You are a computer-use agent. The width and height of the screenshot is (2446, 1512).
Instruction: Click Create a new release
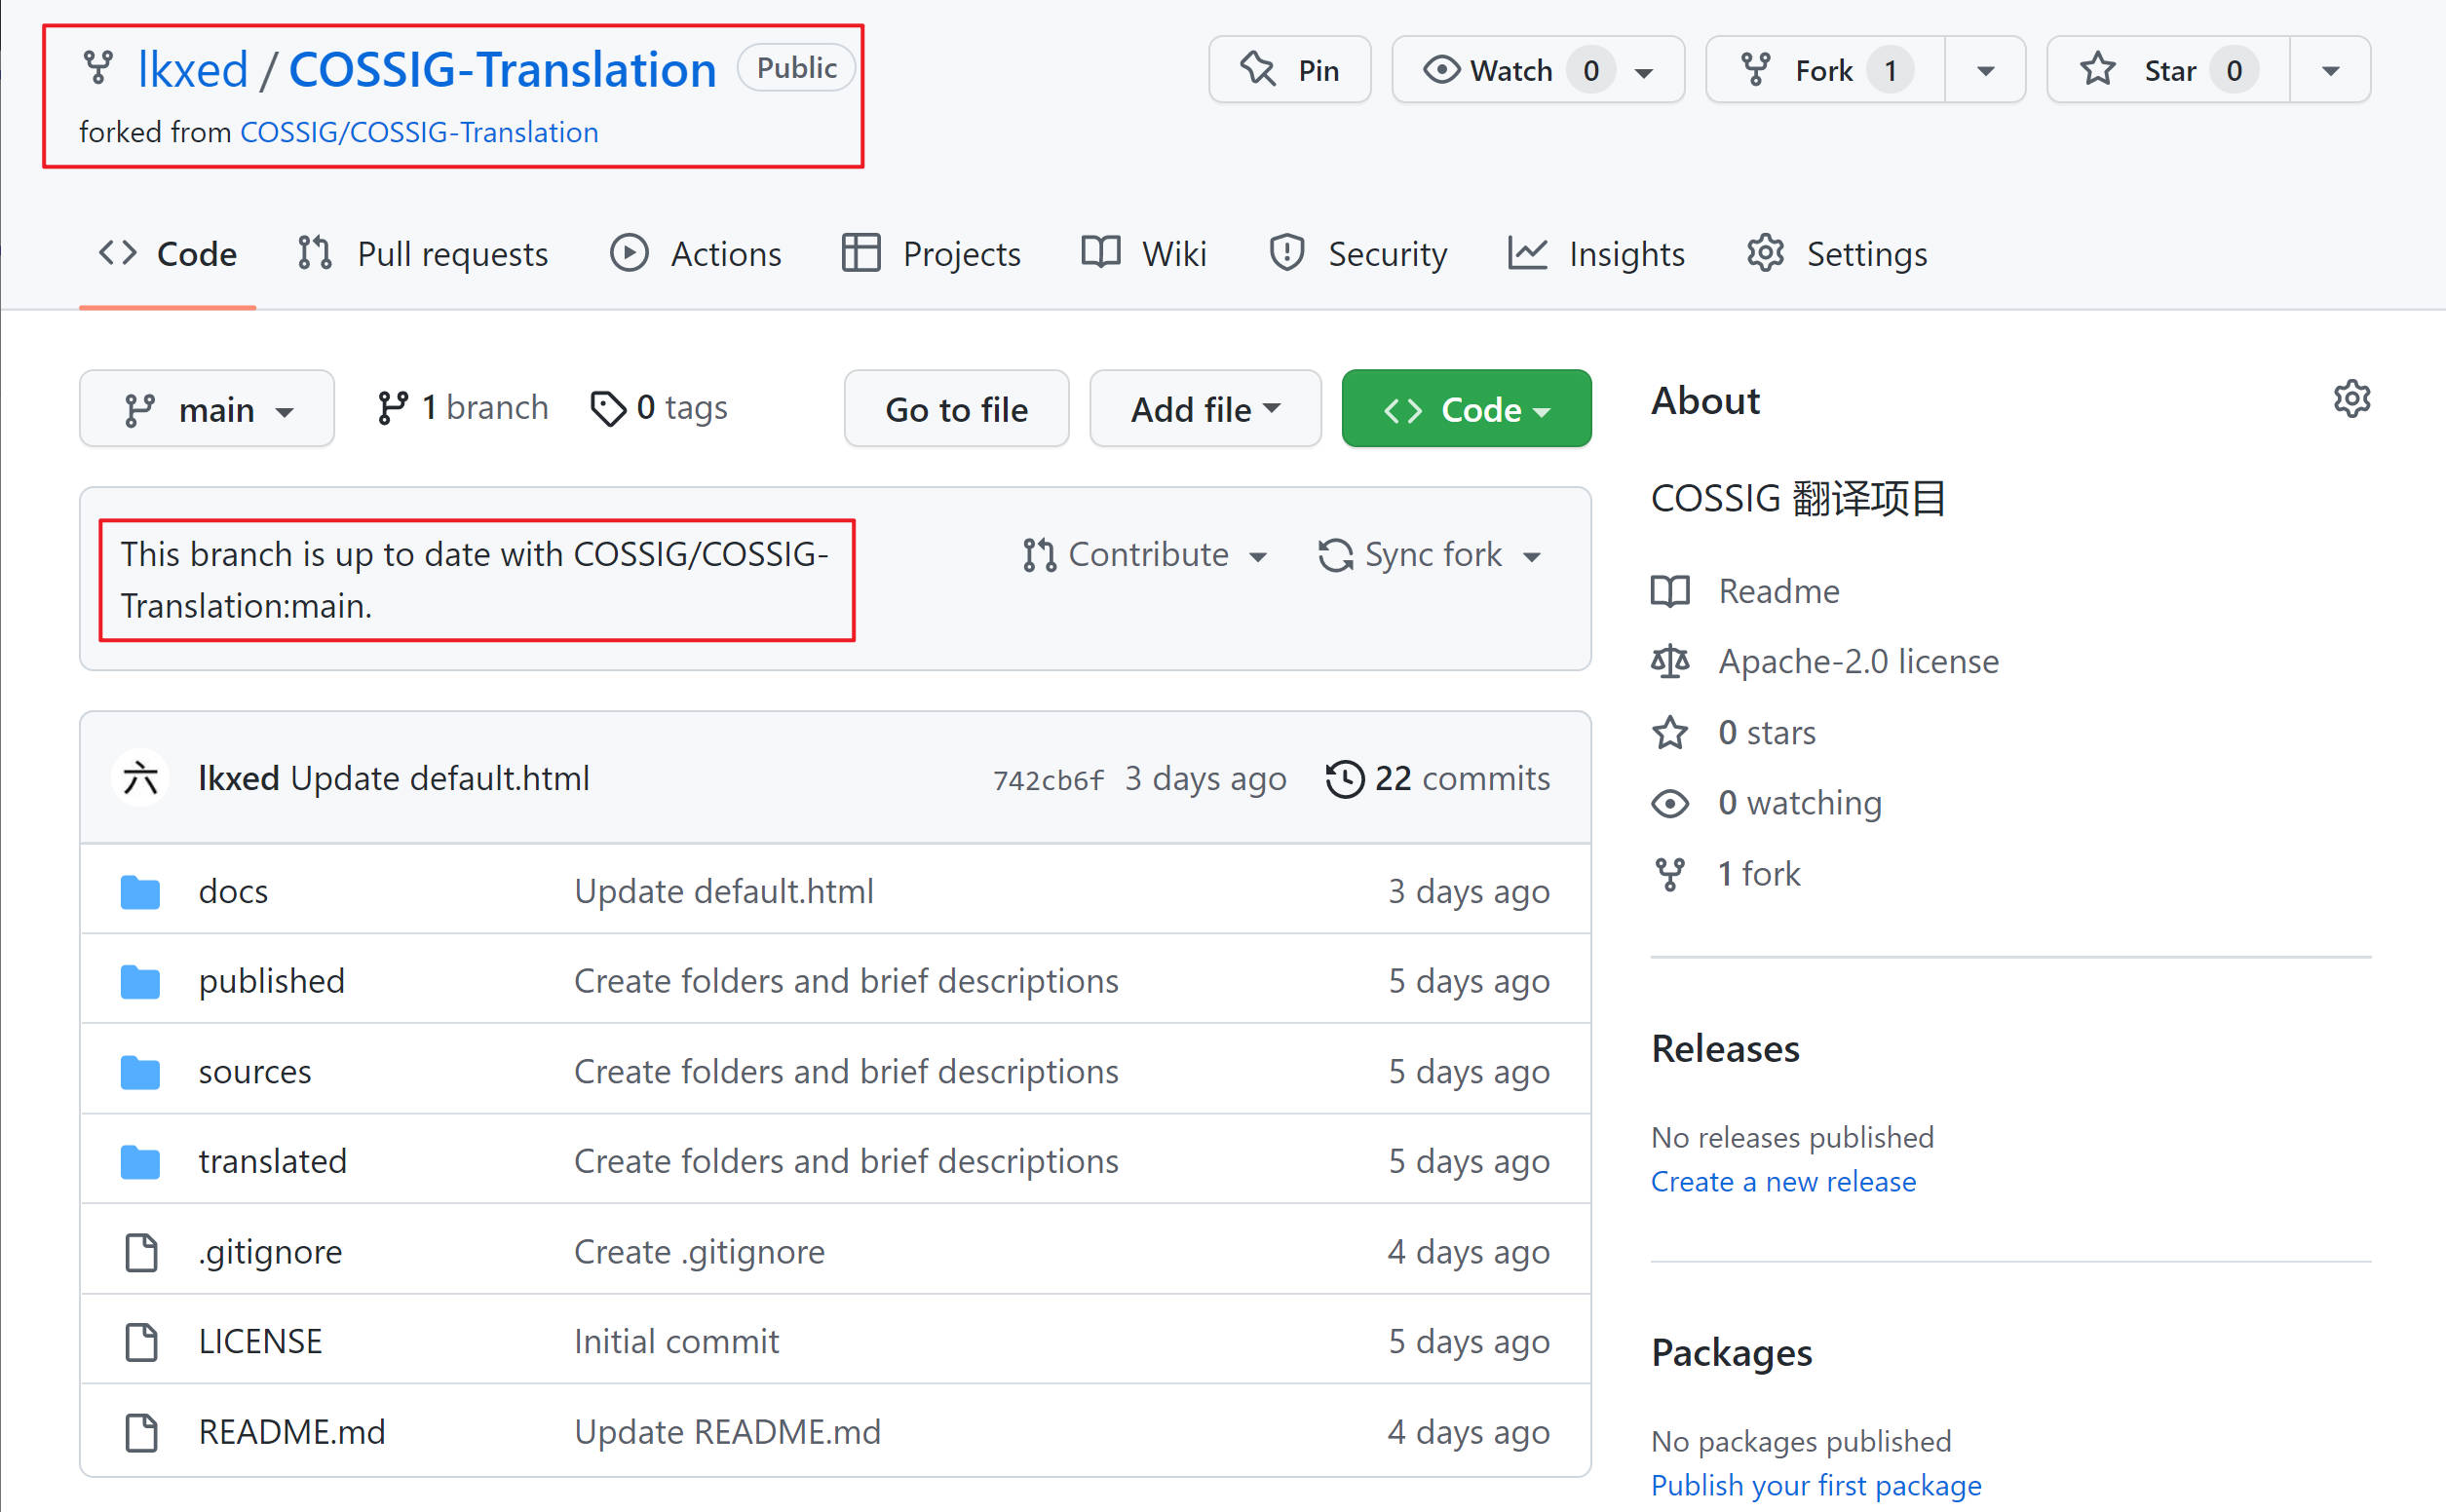click(1783, 1182)
